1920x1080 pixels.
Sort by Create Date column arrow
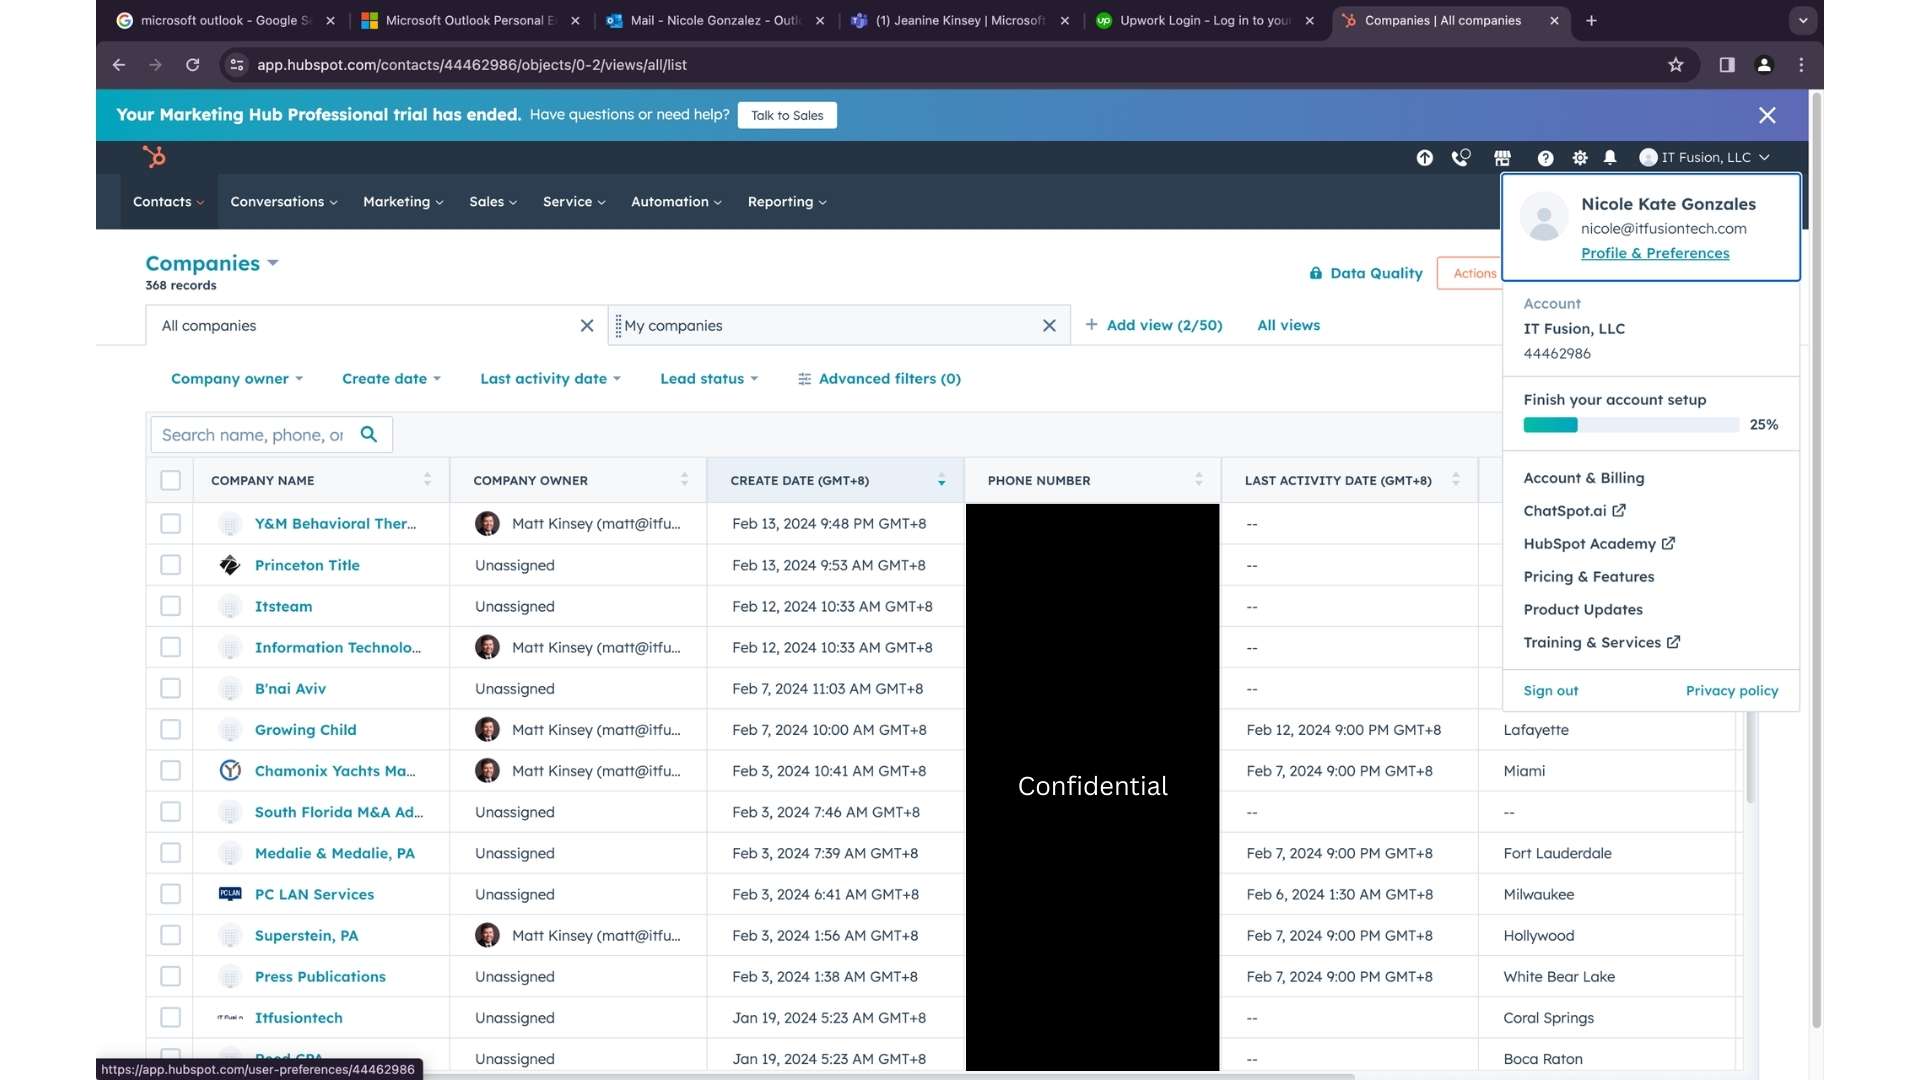pyautogui.click(x=941, y=480)
